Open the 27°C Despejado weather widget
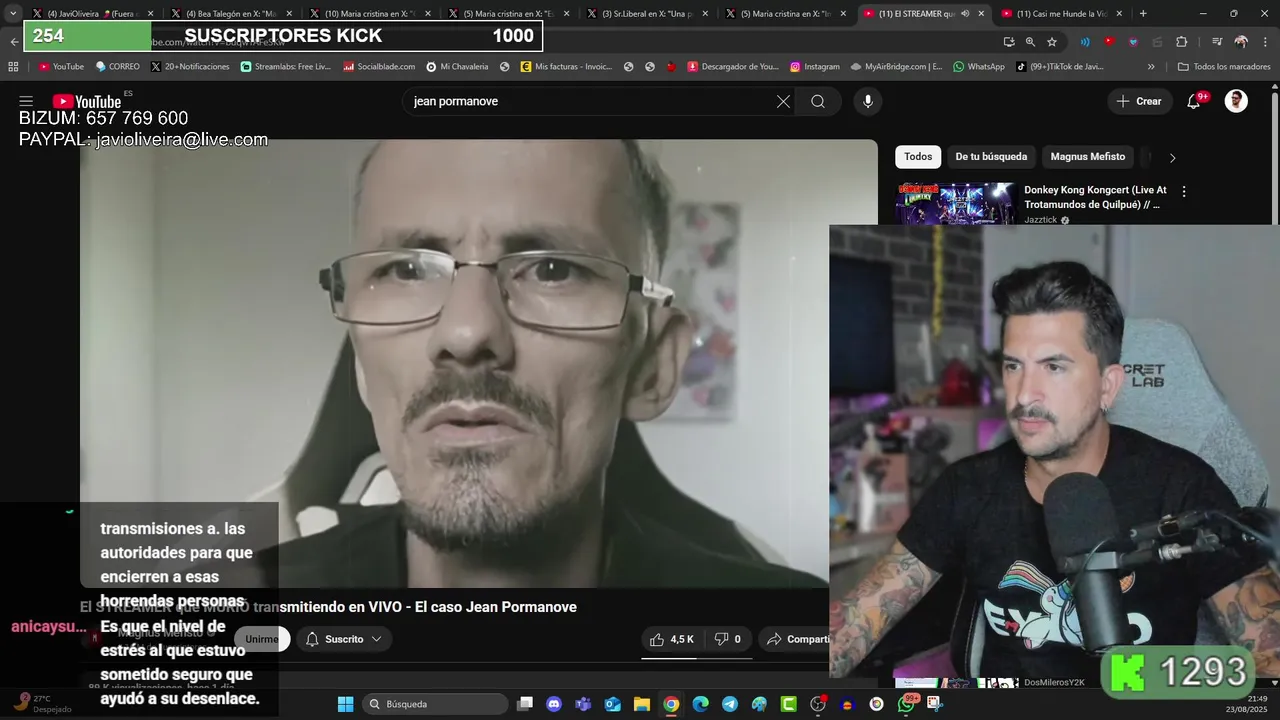This screenshot has width=1280, height=720. coord(40,704)
